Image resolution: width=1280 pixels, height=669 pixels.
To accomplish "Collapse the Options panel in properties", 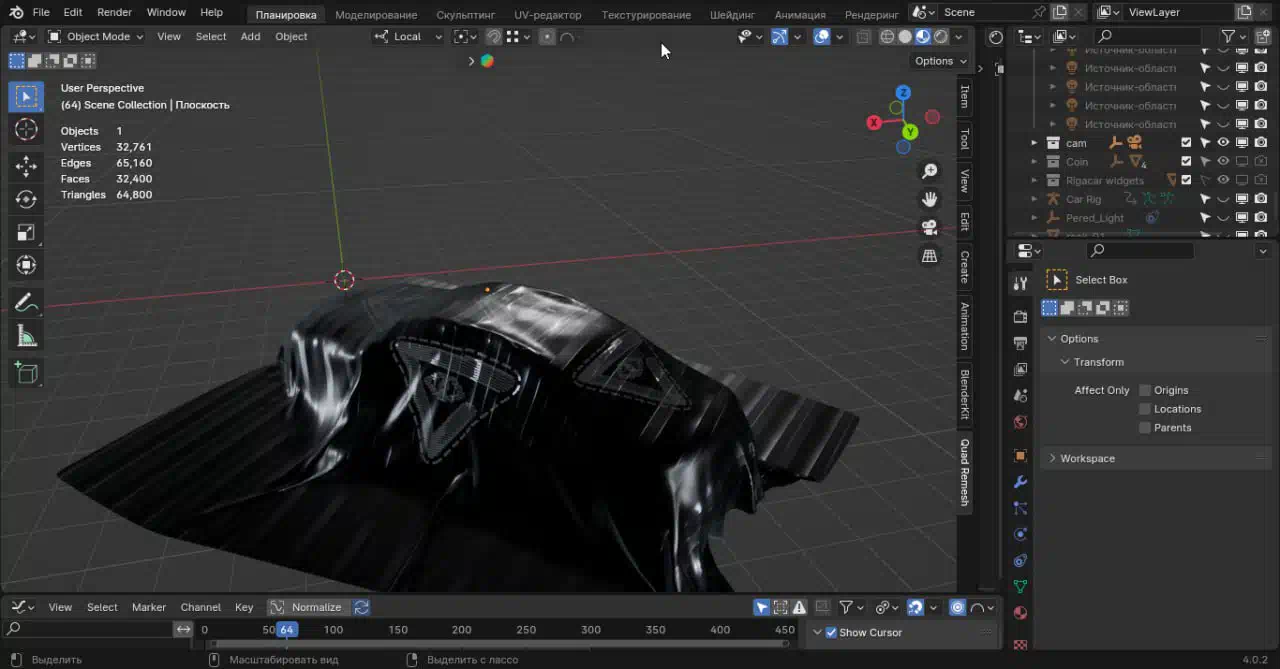I will click(x=1156, y=339).
